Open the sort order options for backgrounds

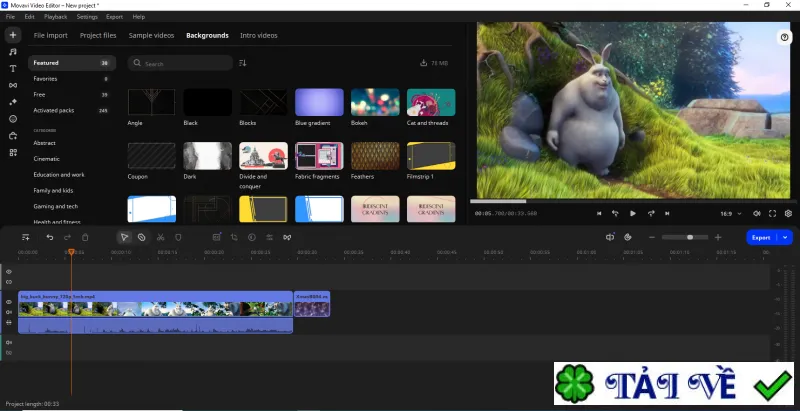click(x=243, y=63)
